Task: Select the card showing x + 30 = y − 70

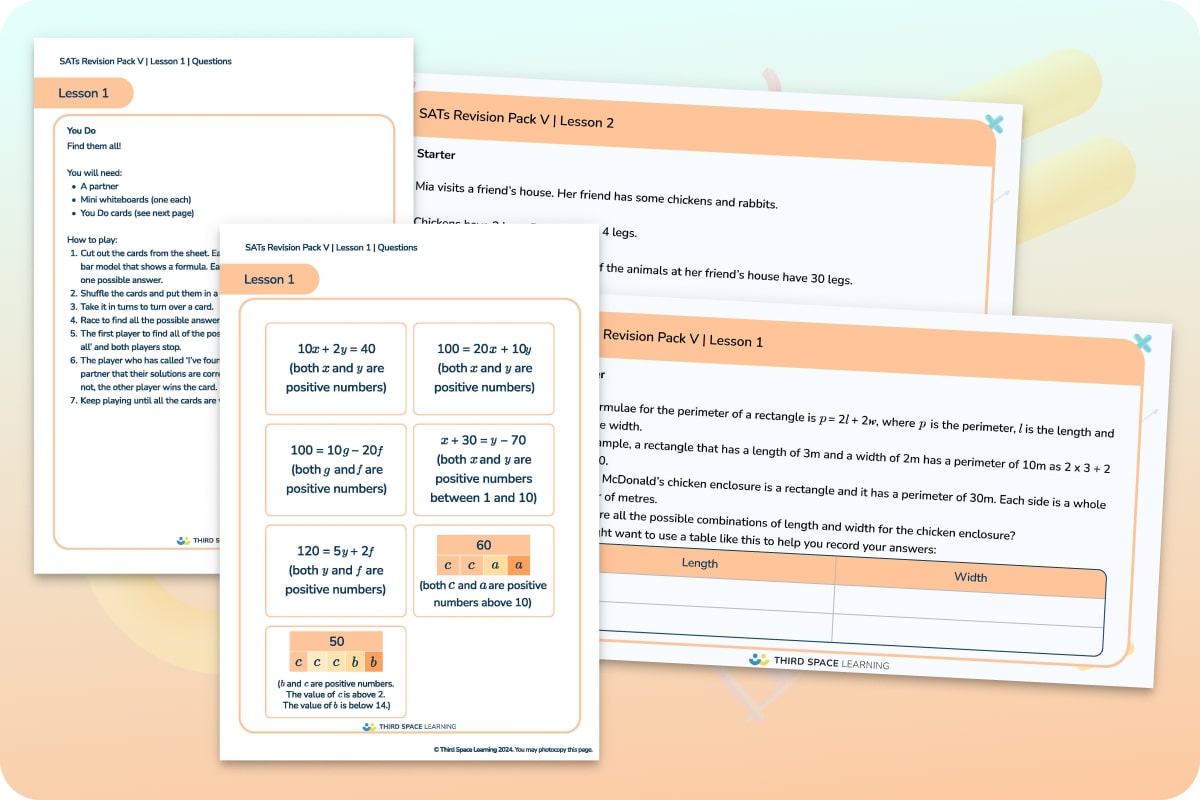Action: [483, 470]
